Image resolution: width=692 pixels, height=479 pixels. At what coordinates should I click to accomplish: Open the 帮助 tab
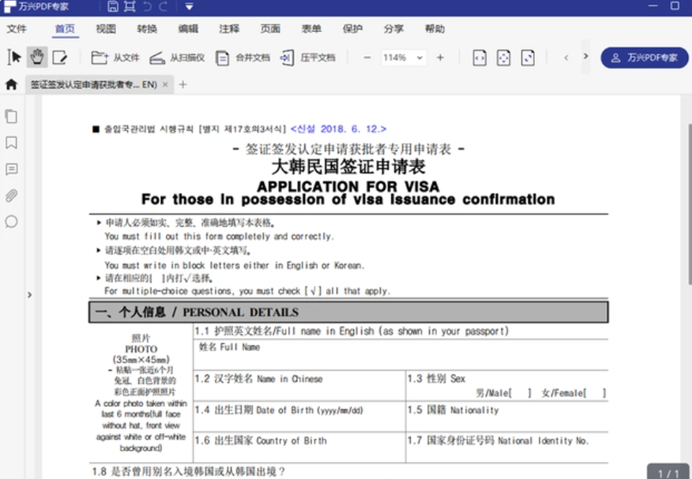pyautogui.click(x=434, y=29)
